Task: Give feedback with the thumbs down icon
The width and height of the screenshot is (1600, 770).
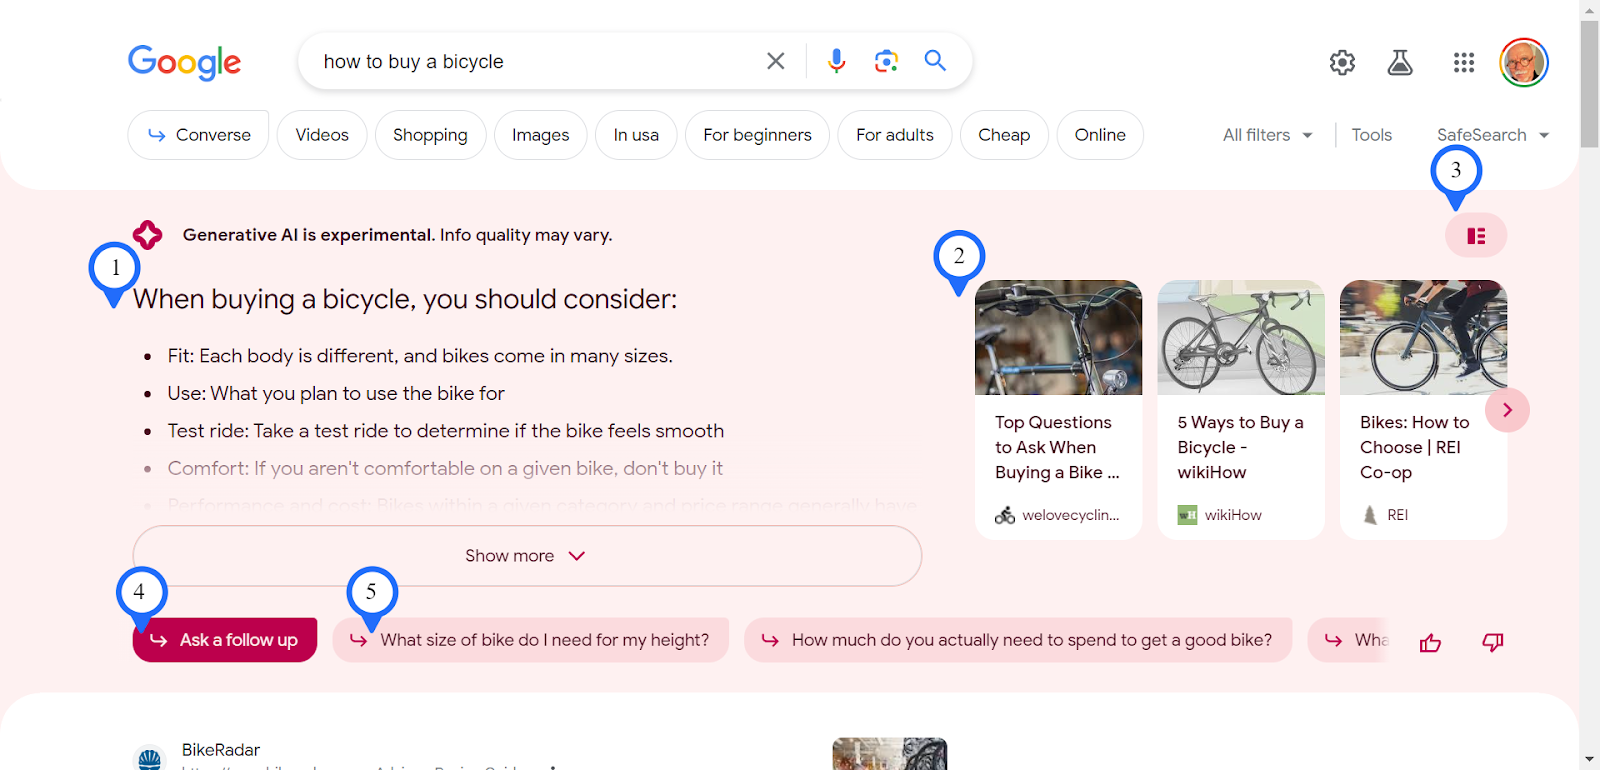Action: (x=1491, y=641)
